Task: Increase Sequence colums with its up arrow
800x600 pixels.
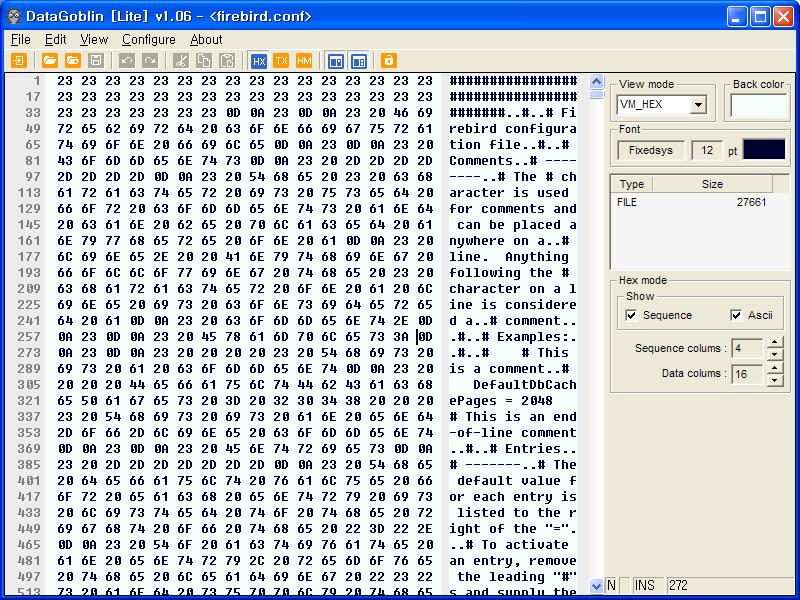Action: [775, 341]
